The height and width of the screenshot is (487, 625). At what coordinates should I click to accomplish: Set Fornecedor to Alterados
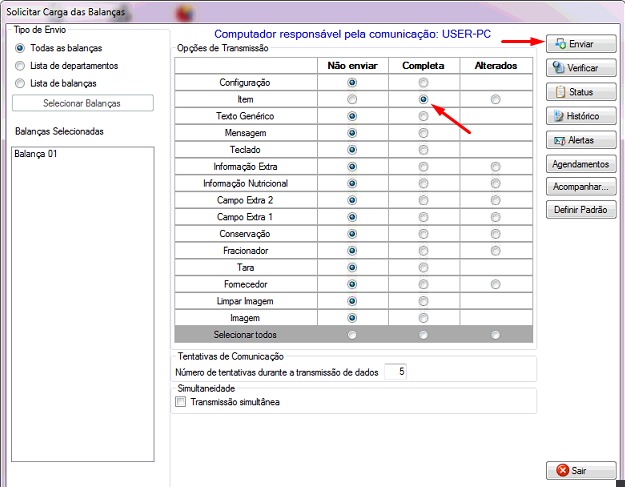(495, 284)
